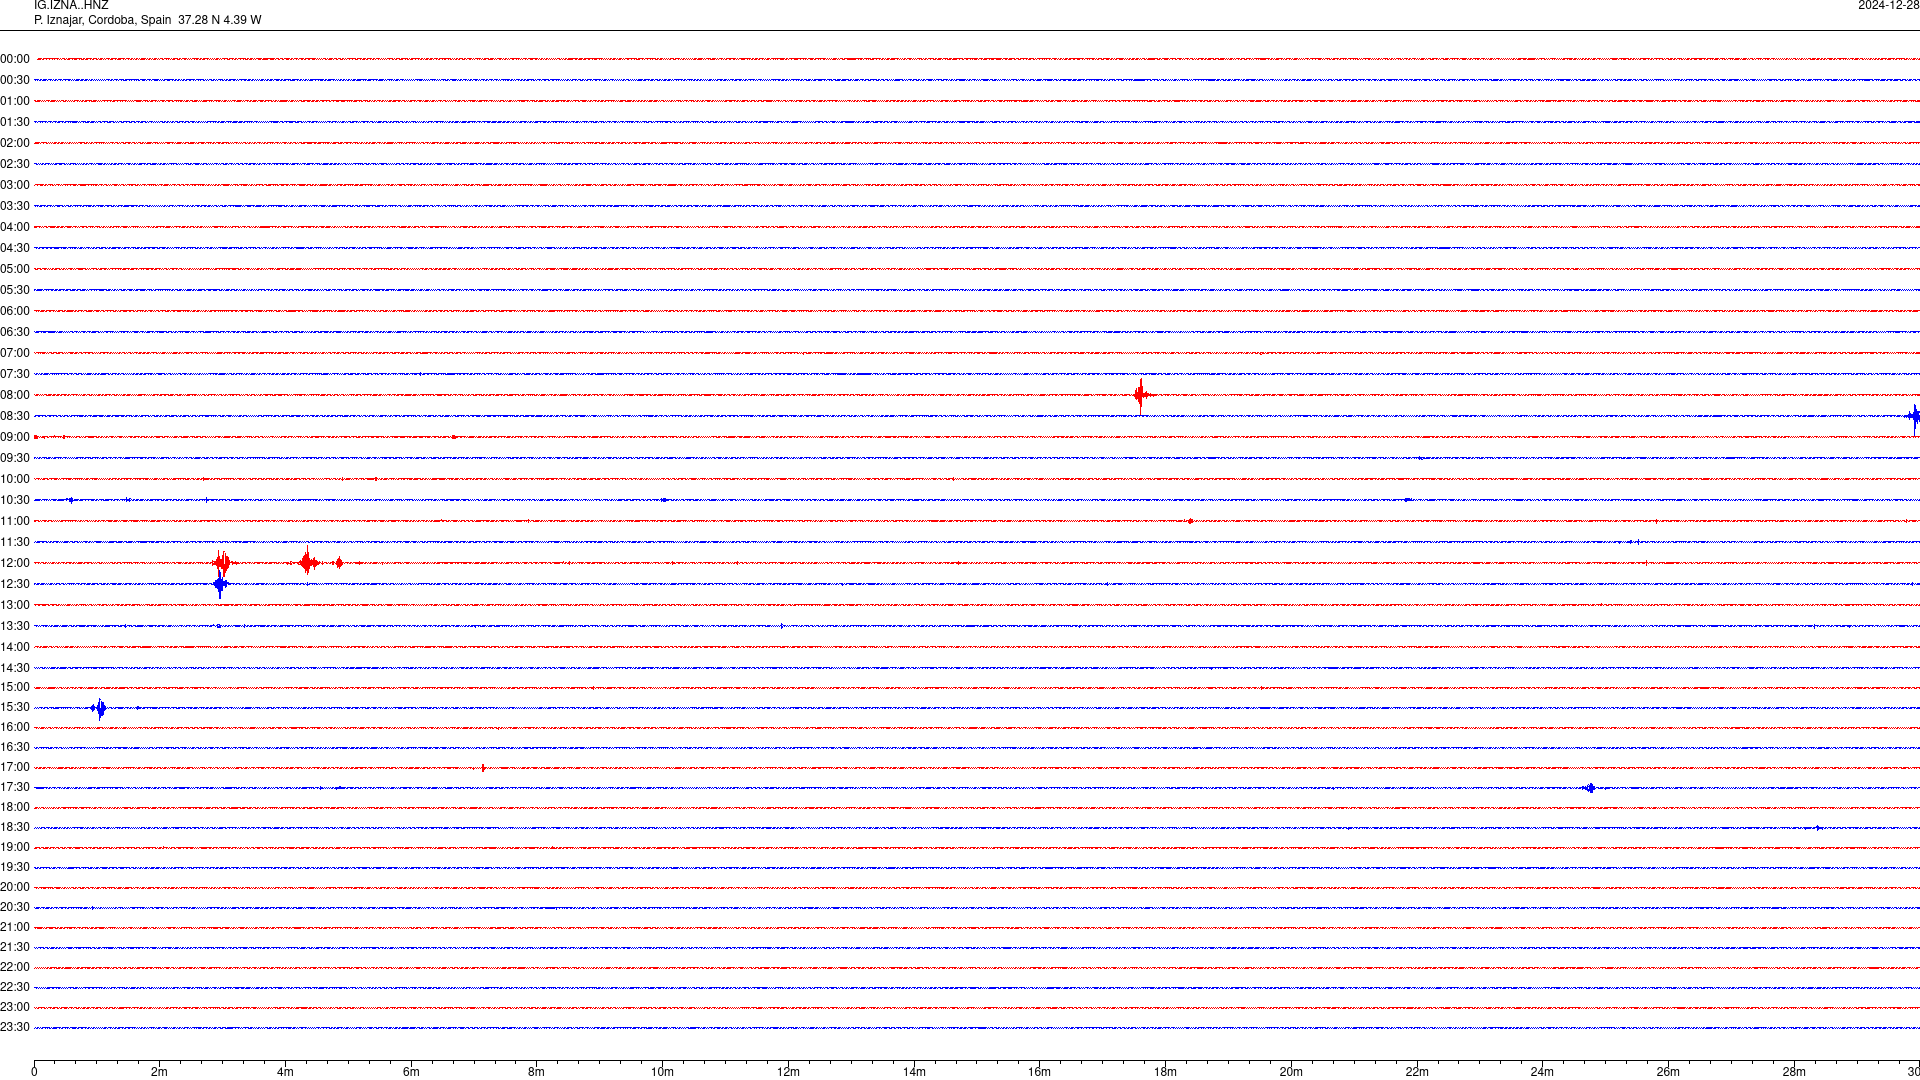The height and width of the screenshot is (1080, 1920).
Task: Select the 23:00 time row label
Action: (15, 1007)
